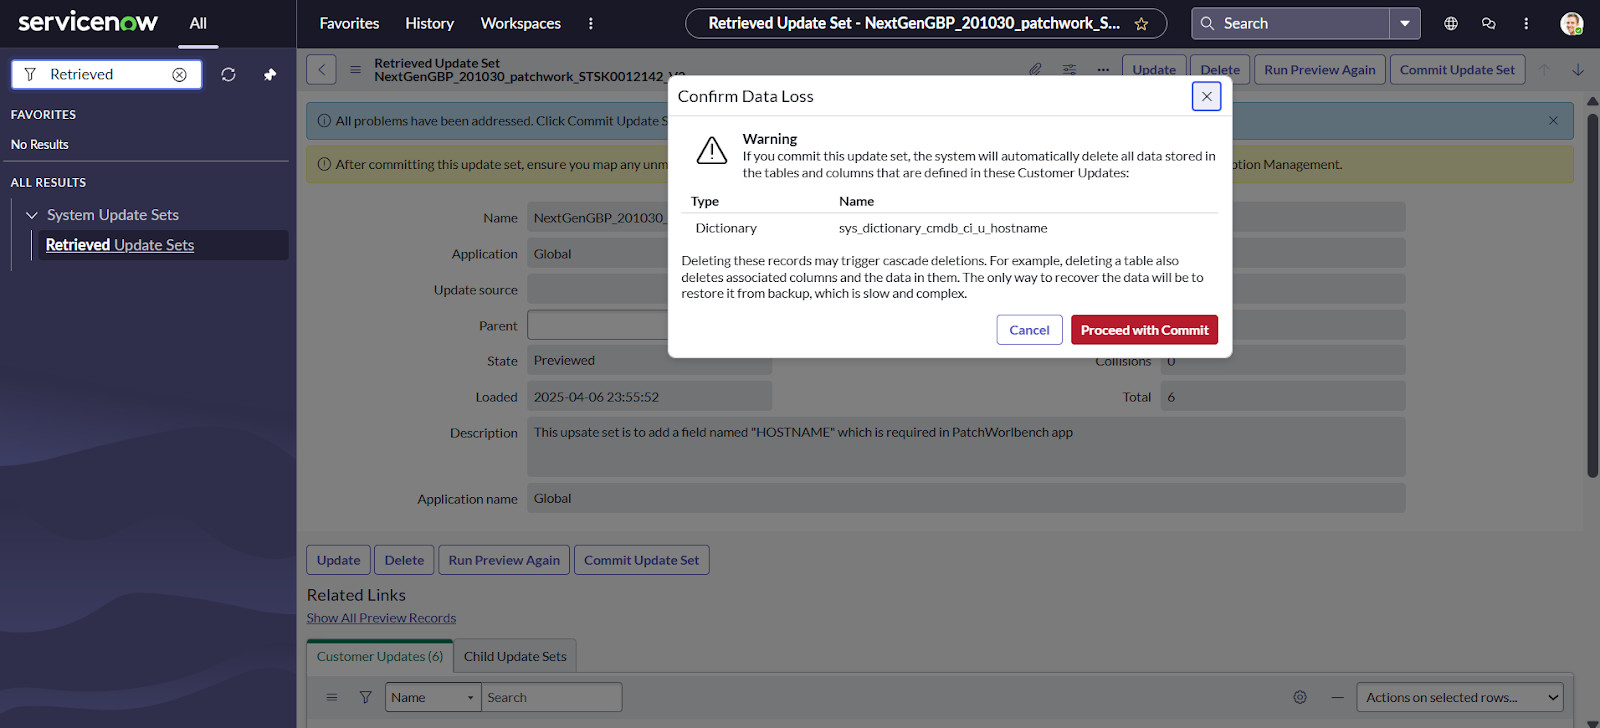Click the Parent reference field
Screen dimensions: 1600x728
[598, 325]
